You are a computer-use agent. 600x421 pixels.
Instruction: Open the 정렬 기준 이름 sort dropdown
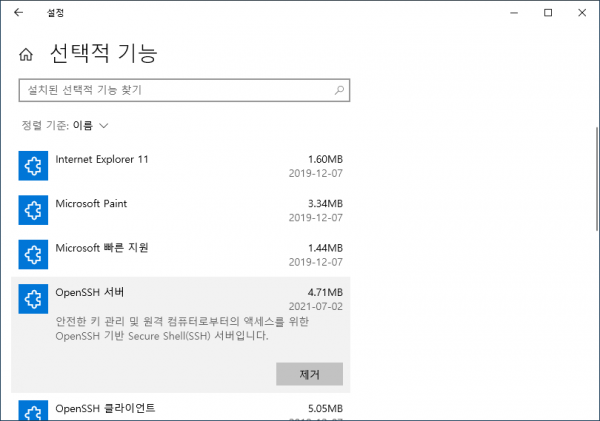[90, 126]
